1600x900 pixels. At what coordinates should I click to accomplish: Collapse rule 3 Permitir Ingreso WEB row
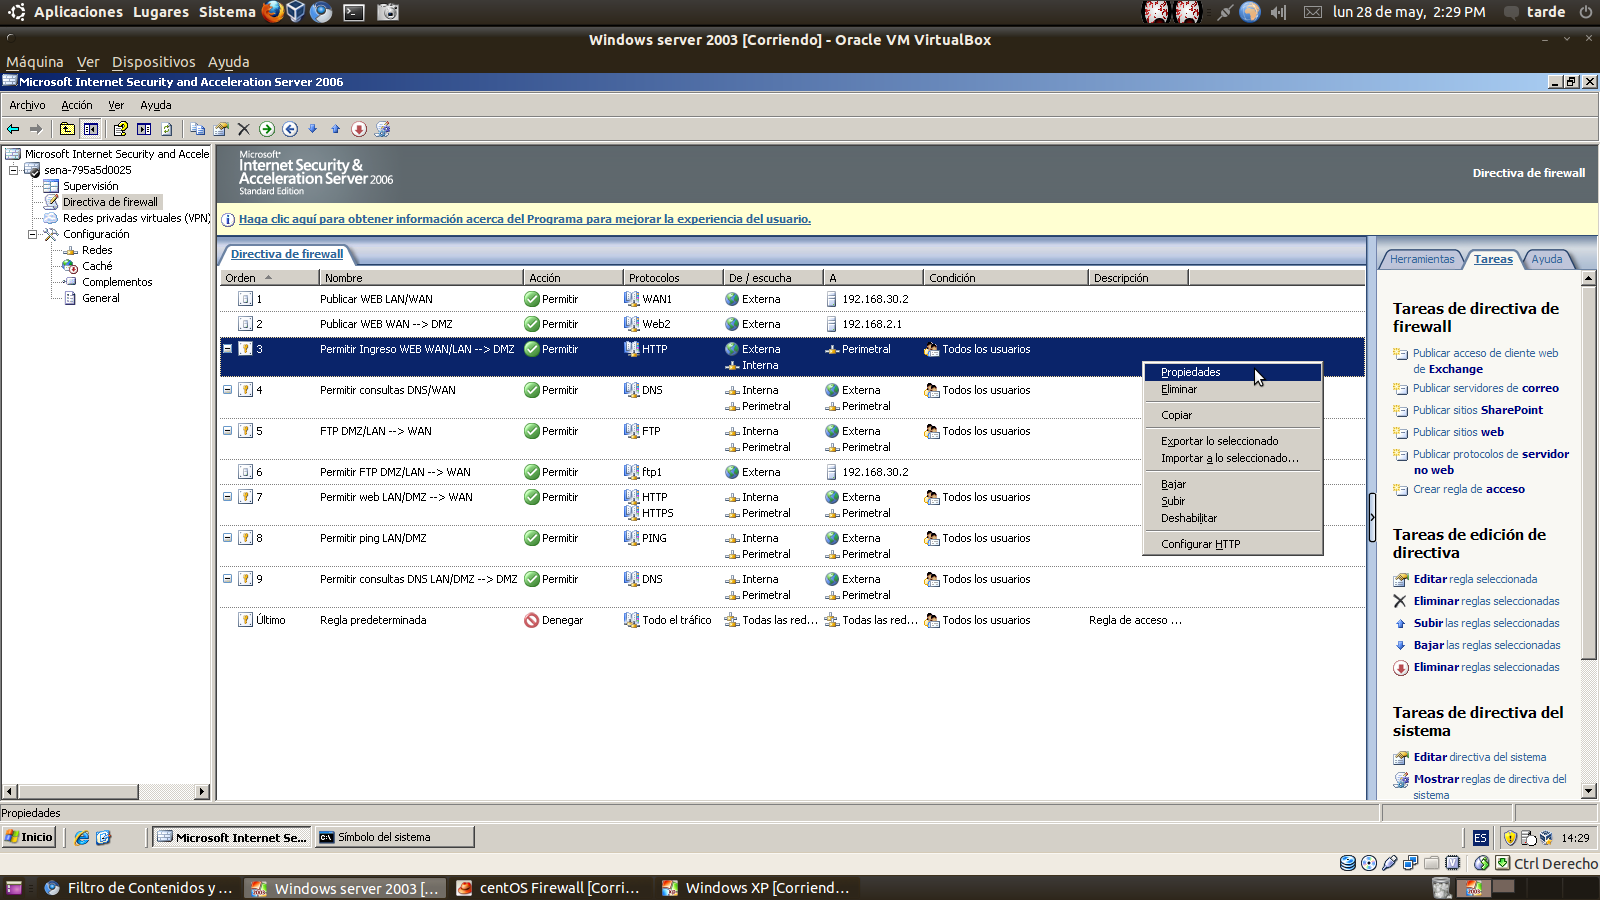[227, 349]
